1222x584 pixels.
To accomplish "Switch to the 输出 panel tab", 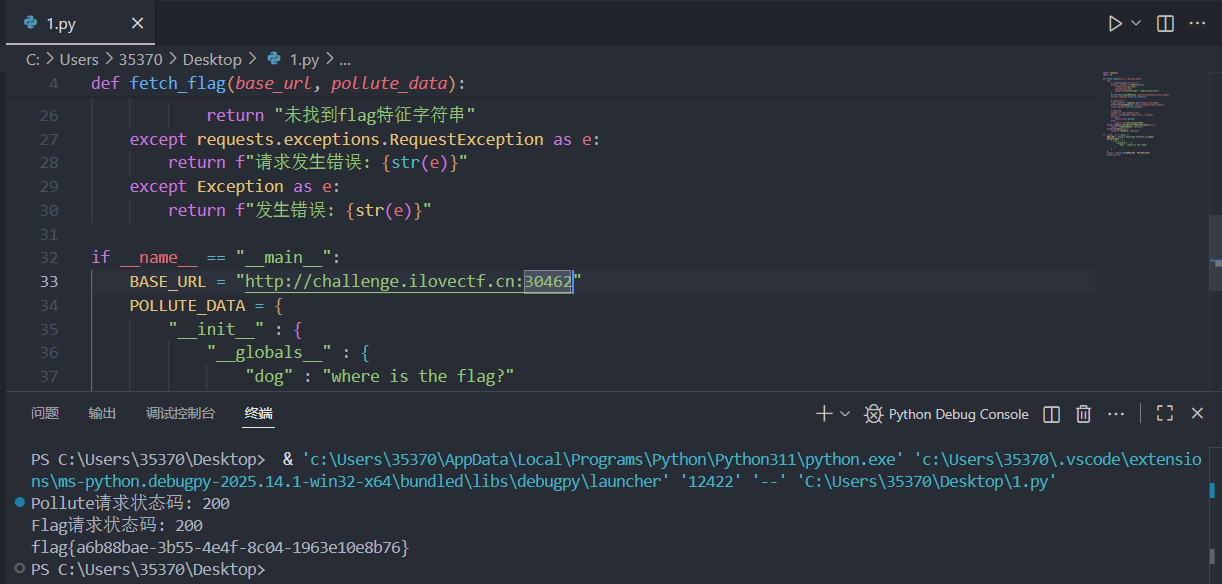I will 102,413.
